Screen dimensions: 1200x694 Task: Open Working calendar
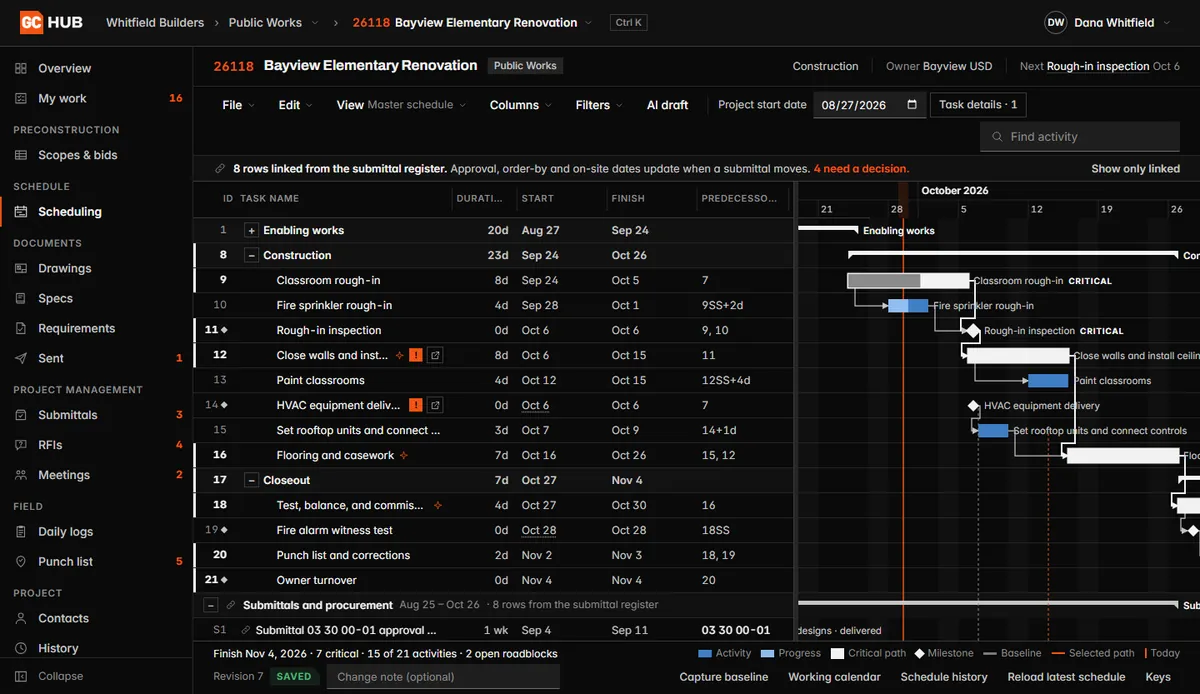pyautogui.click(x=834, y=677)
